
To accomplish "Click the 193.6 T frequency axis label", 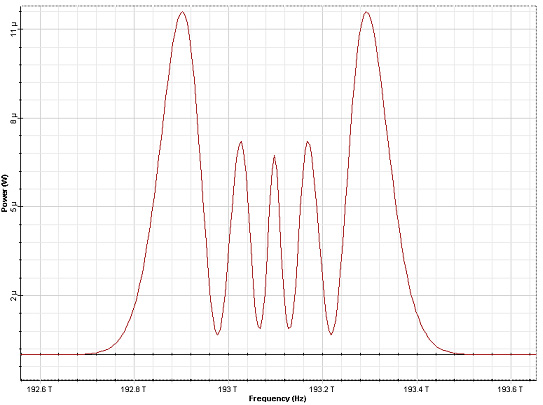I will tap(510, 389).
